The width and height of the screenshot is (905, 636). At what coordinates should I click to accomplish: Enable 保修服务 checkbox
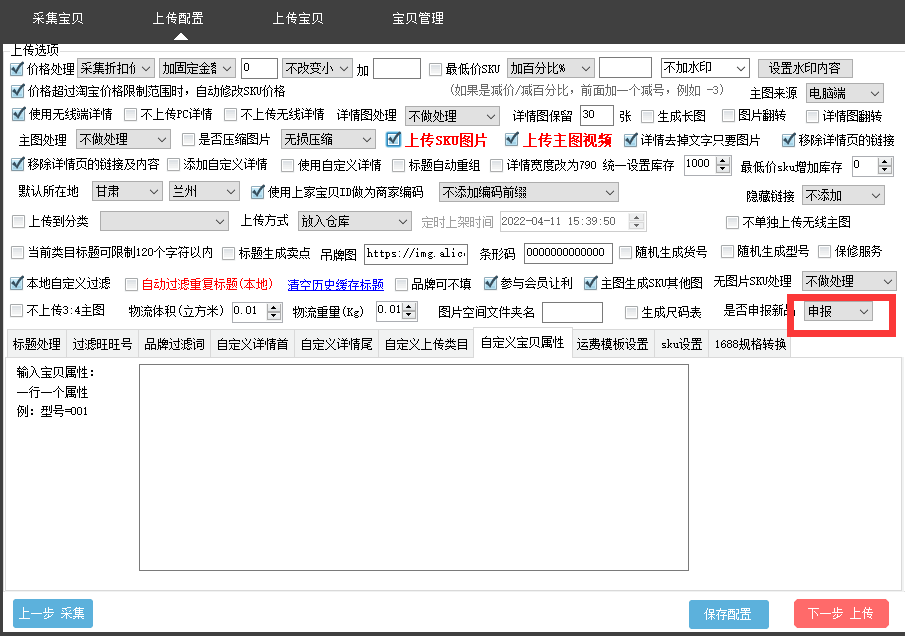coord(825,251)
